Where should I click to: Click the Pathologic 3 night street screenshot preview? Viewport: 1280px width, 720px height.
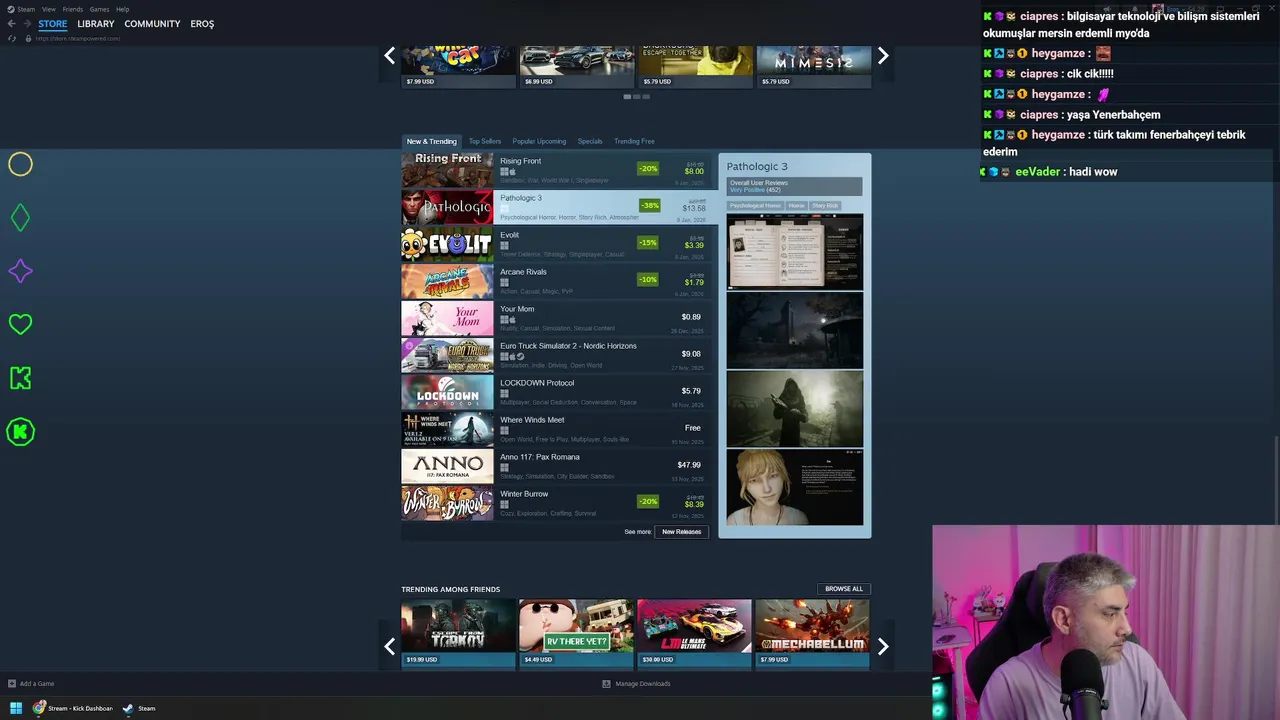coord(794,330)
